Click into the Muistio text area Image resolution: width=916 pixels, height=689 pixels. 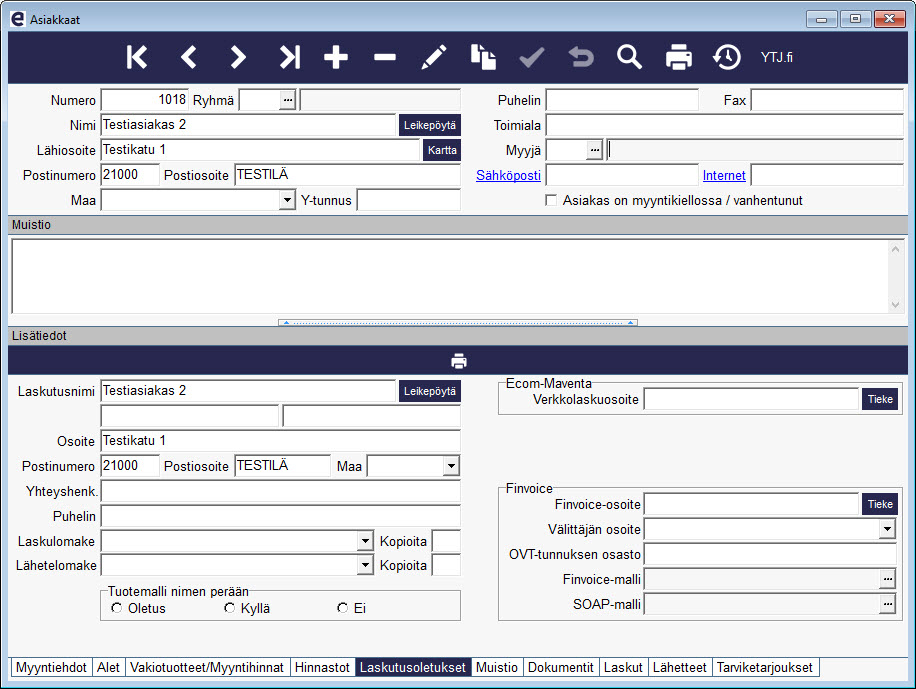click(450, 276)
